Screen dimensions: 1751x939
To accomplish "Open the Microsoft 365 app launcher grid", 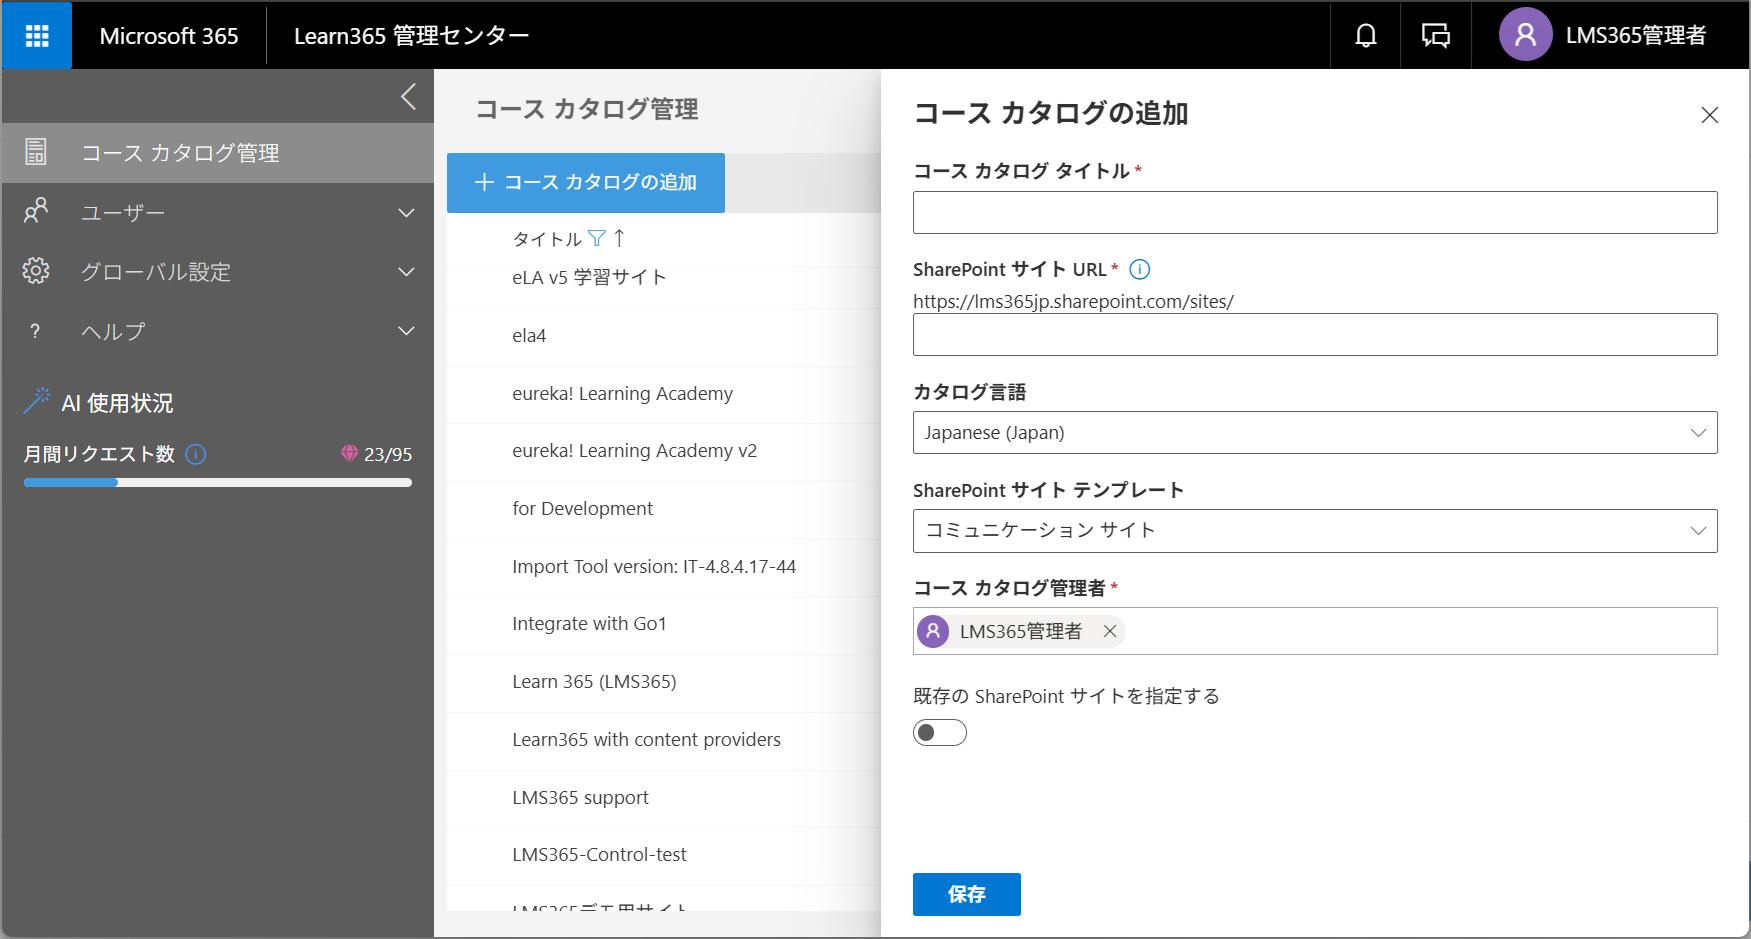I will [x=37, y=36].
